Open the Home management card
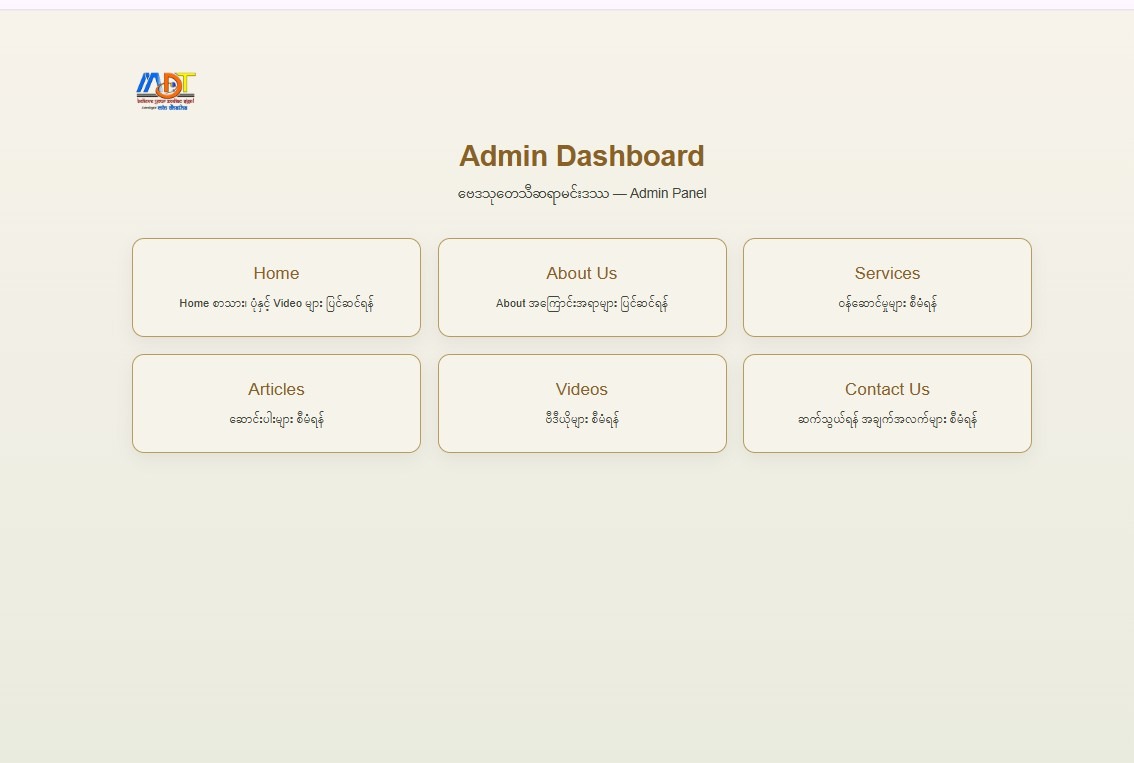Image resolution: width=1134 pixels, height=763 pixels. [276, 287]
